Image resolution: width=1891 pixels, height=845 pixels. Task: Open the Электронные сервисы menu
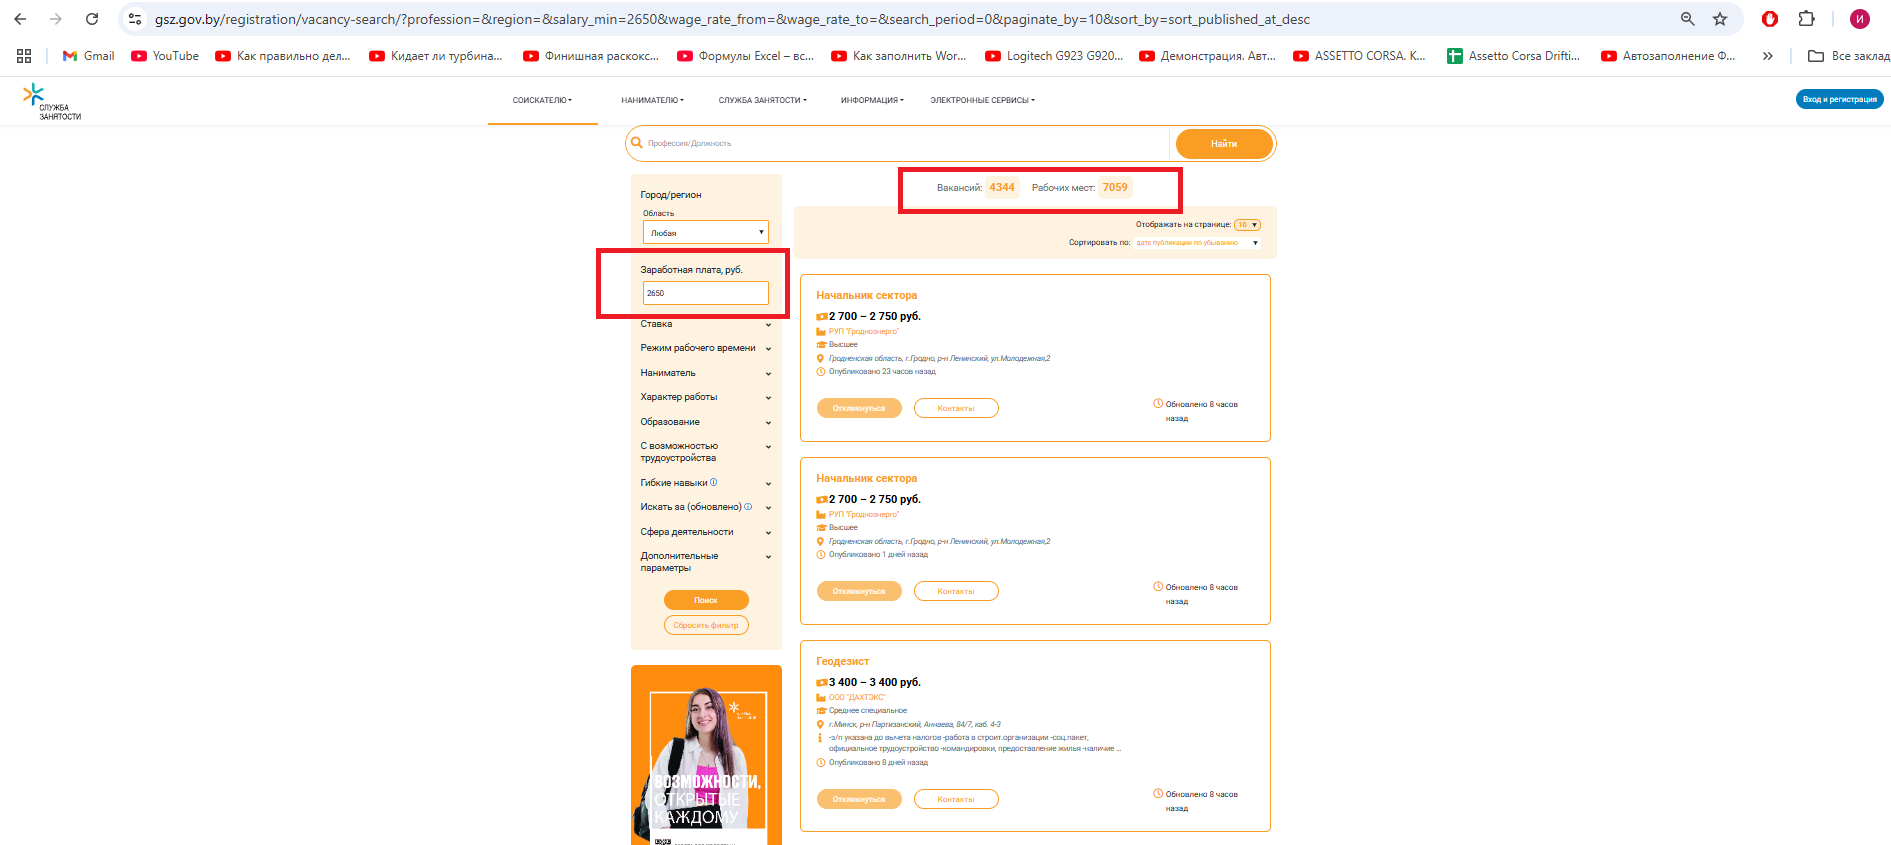pos(982,100)
